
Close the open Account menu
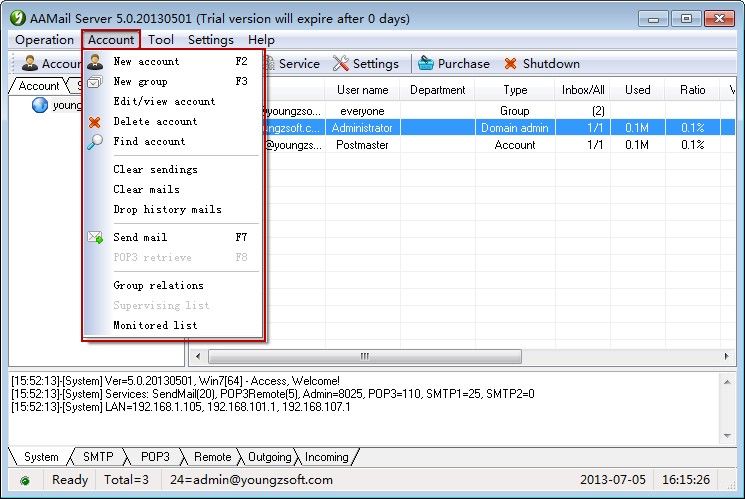[x=111, y=40]
